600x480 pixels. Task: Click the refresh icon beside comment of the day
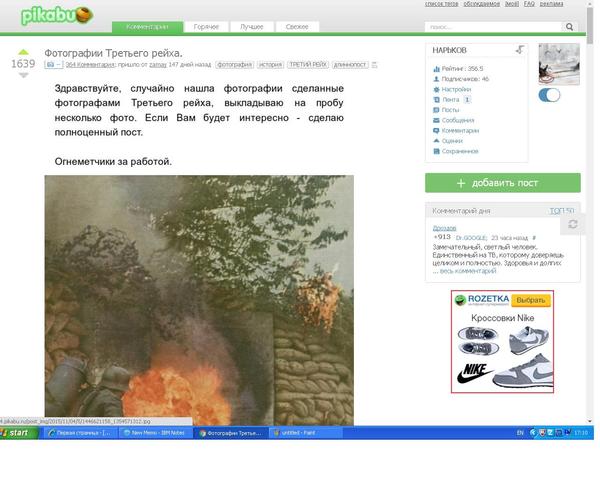(573, 225)
